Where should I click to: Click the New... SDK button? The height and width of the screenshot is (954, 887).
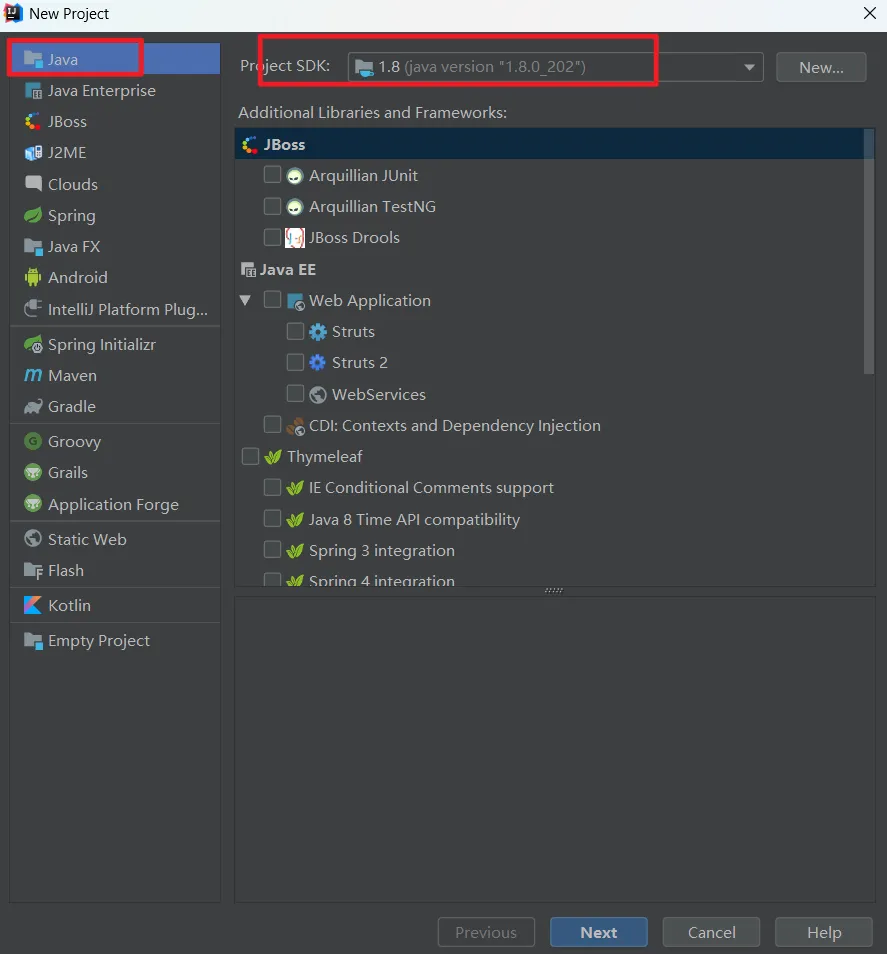click(x=821, y=68)
